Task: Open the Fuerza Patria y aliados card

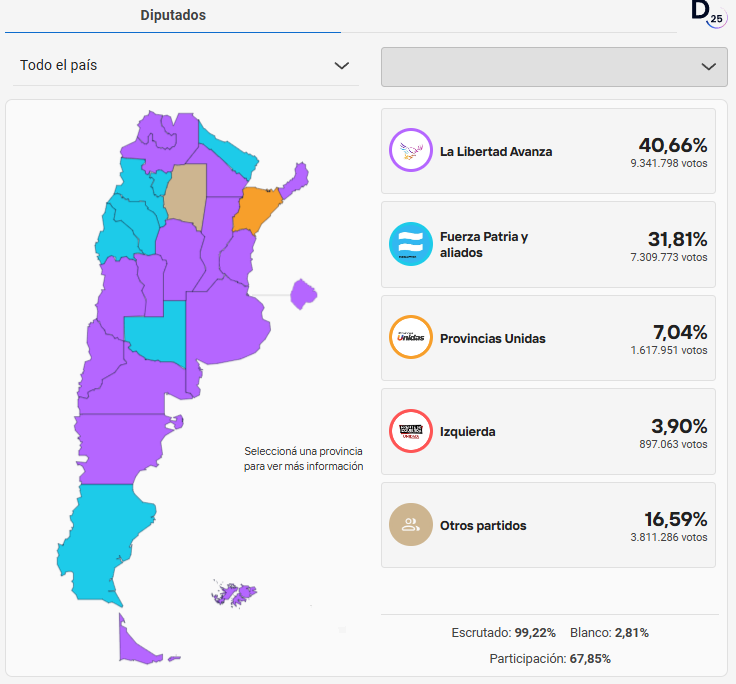Action: coord(548,244)
